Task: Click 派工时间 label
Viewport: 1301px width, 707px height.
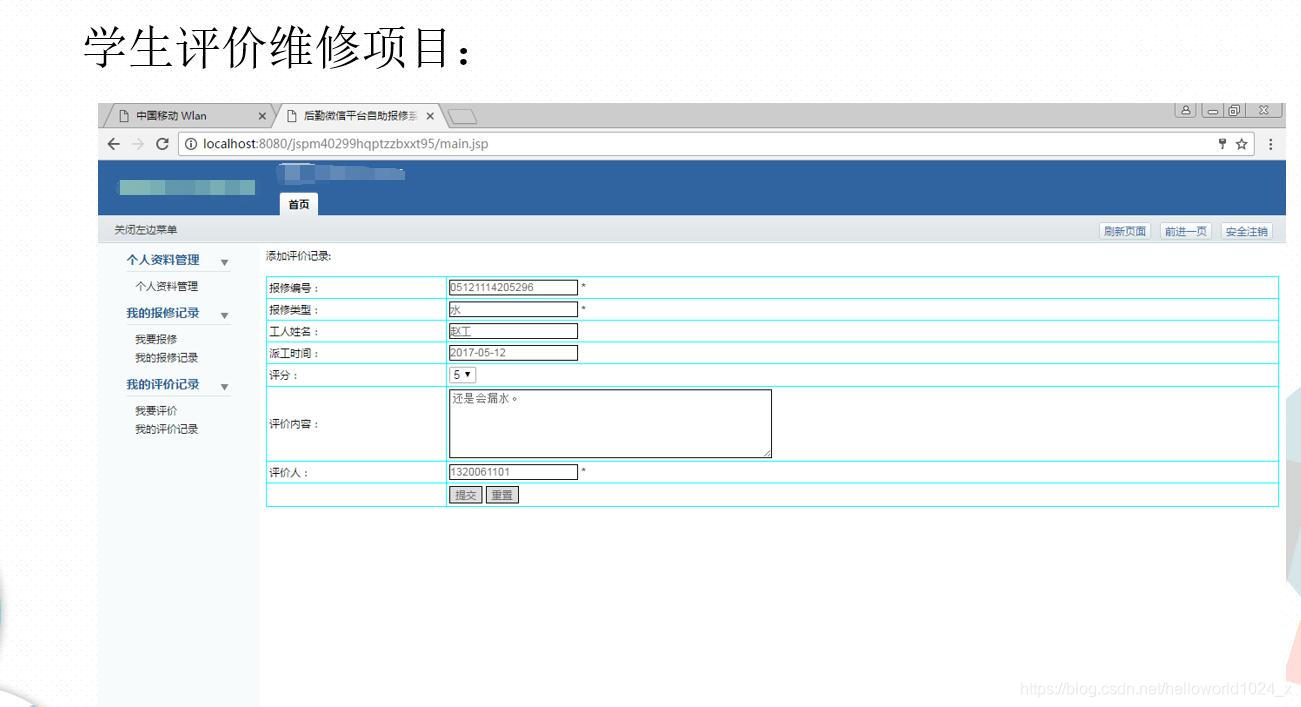Action: (294, 354)
